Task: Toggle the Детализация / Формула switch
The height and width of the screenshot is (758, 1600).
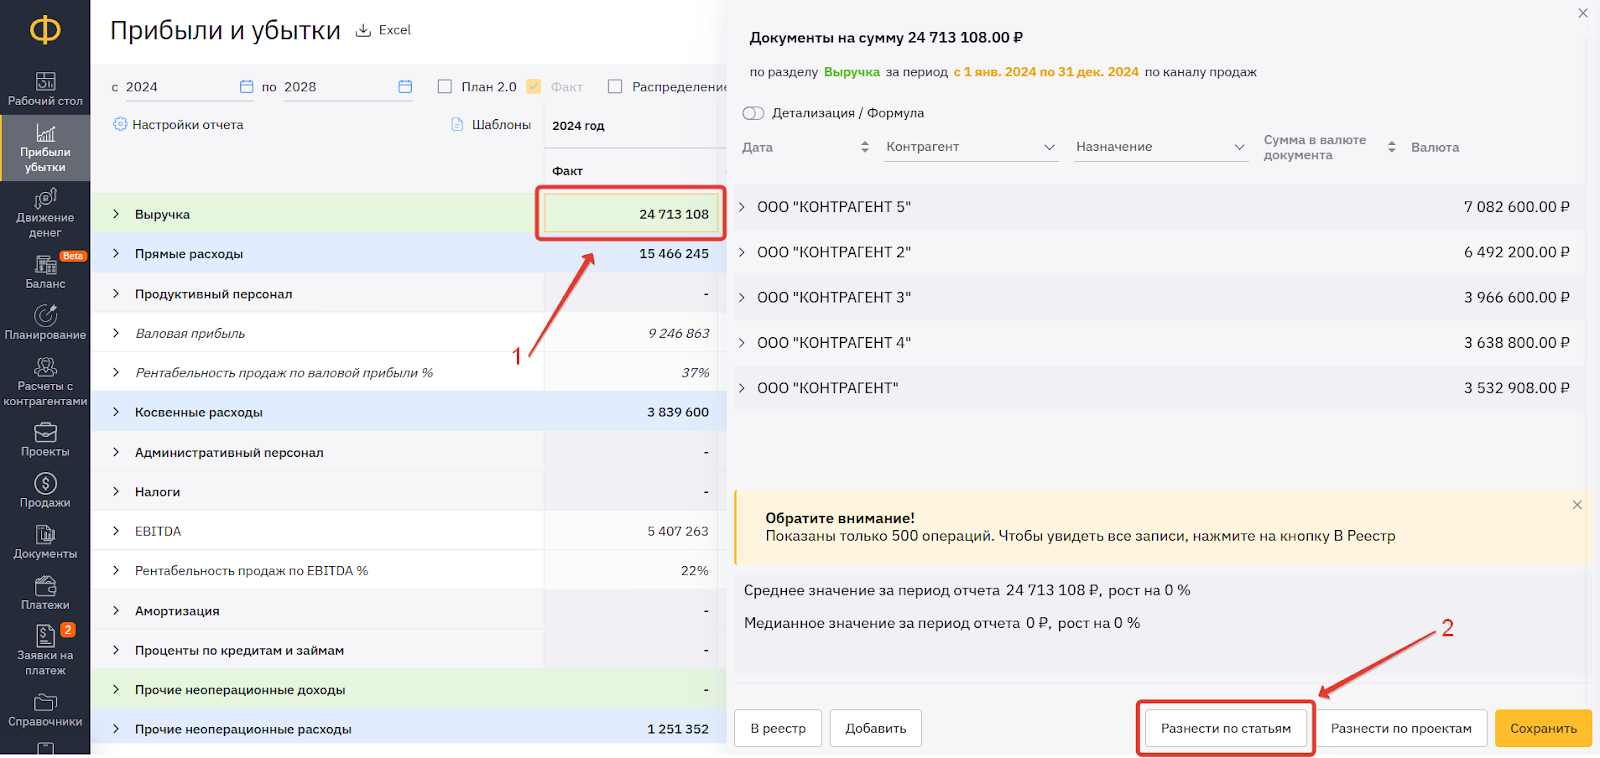Action: 753,113
